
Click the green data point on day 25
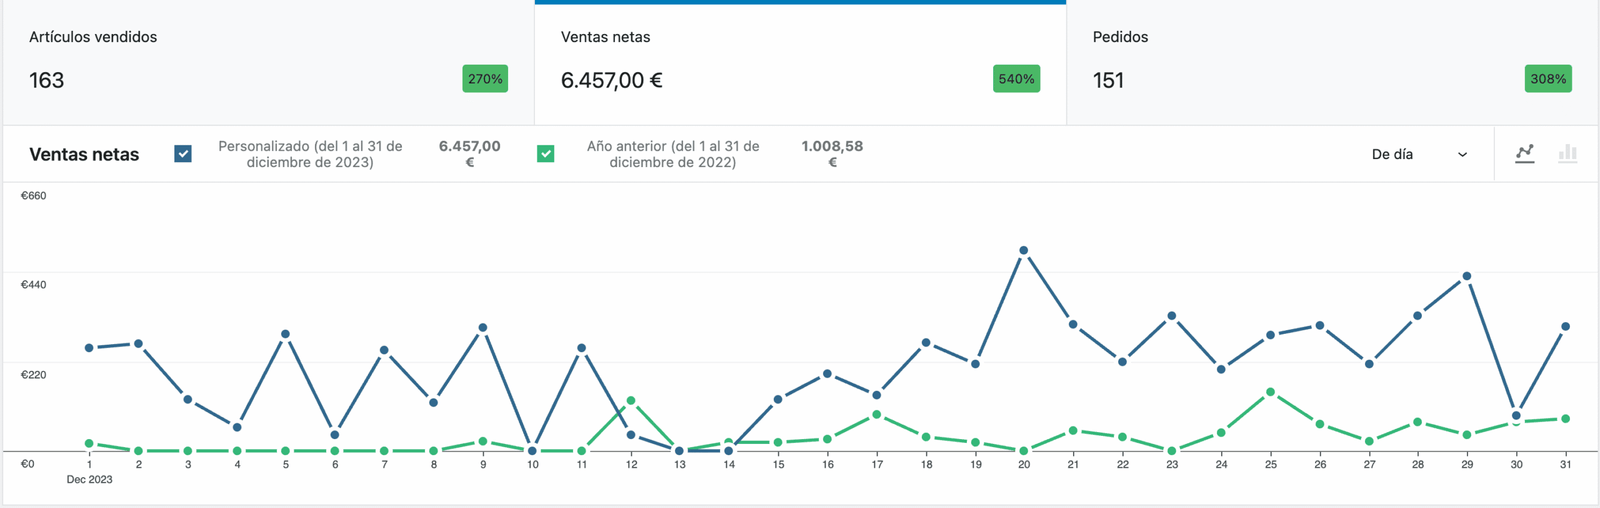(x=1270, y=392)
